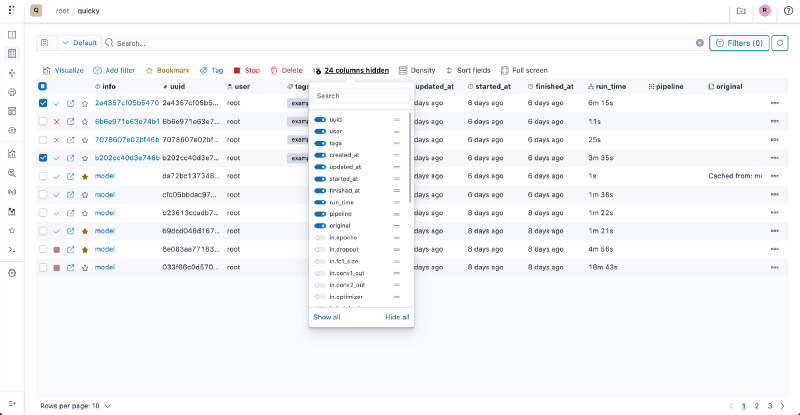Toggle off the user column switch

click(x=320, y=131)
